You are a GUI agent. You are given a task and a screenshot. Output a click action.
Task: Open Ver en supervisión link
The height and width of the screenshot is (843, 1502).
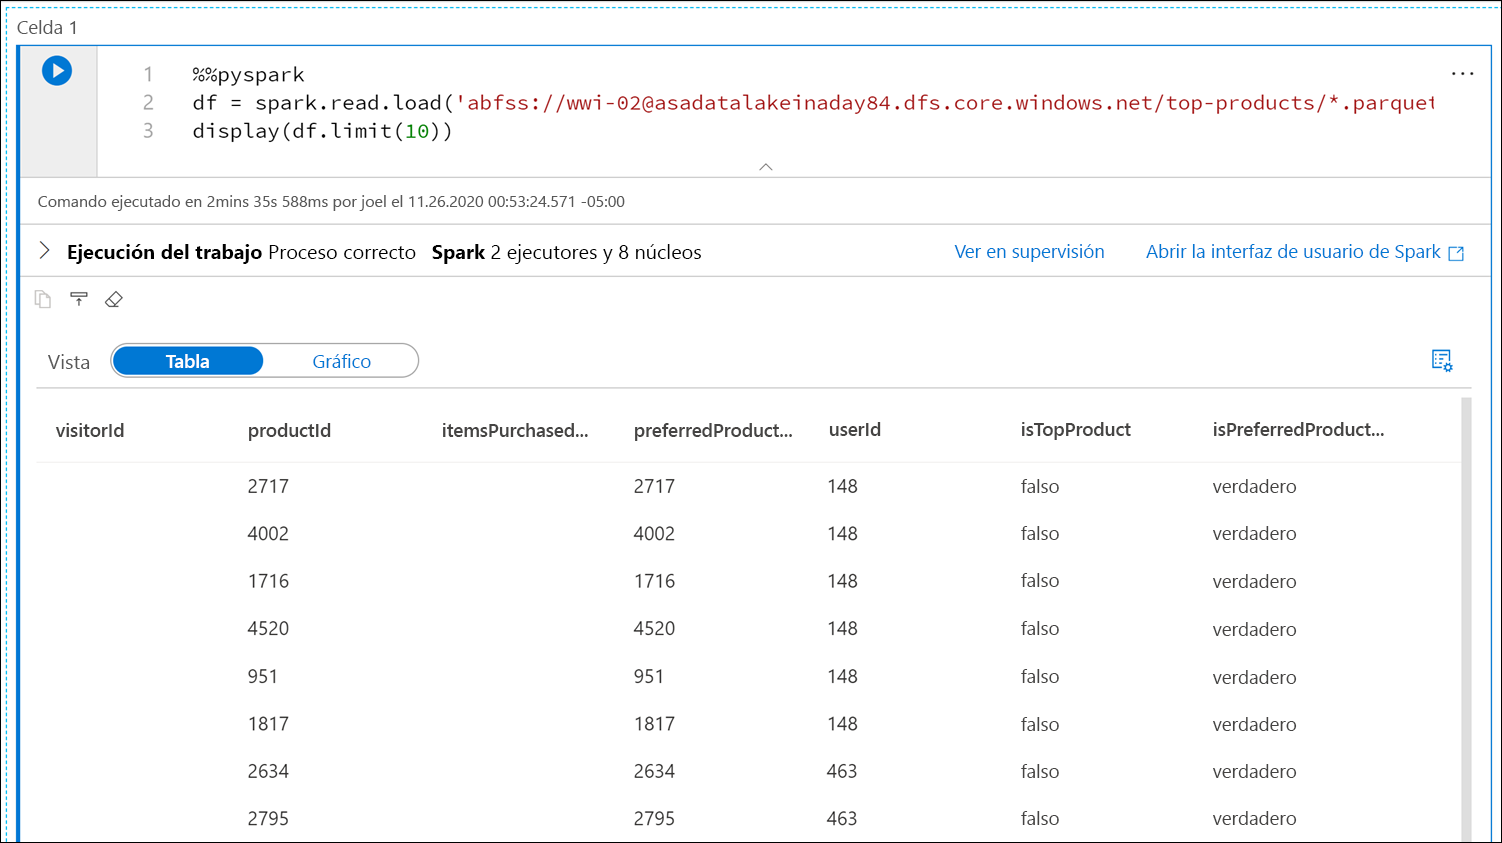point(1029,252)
